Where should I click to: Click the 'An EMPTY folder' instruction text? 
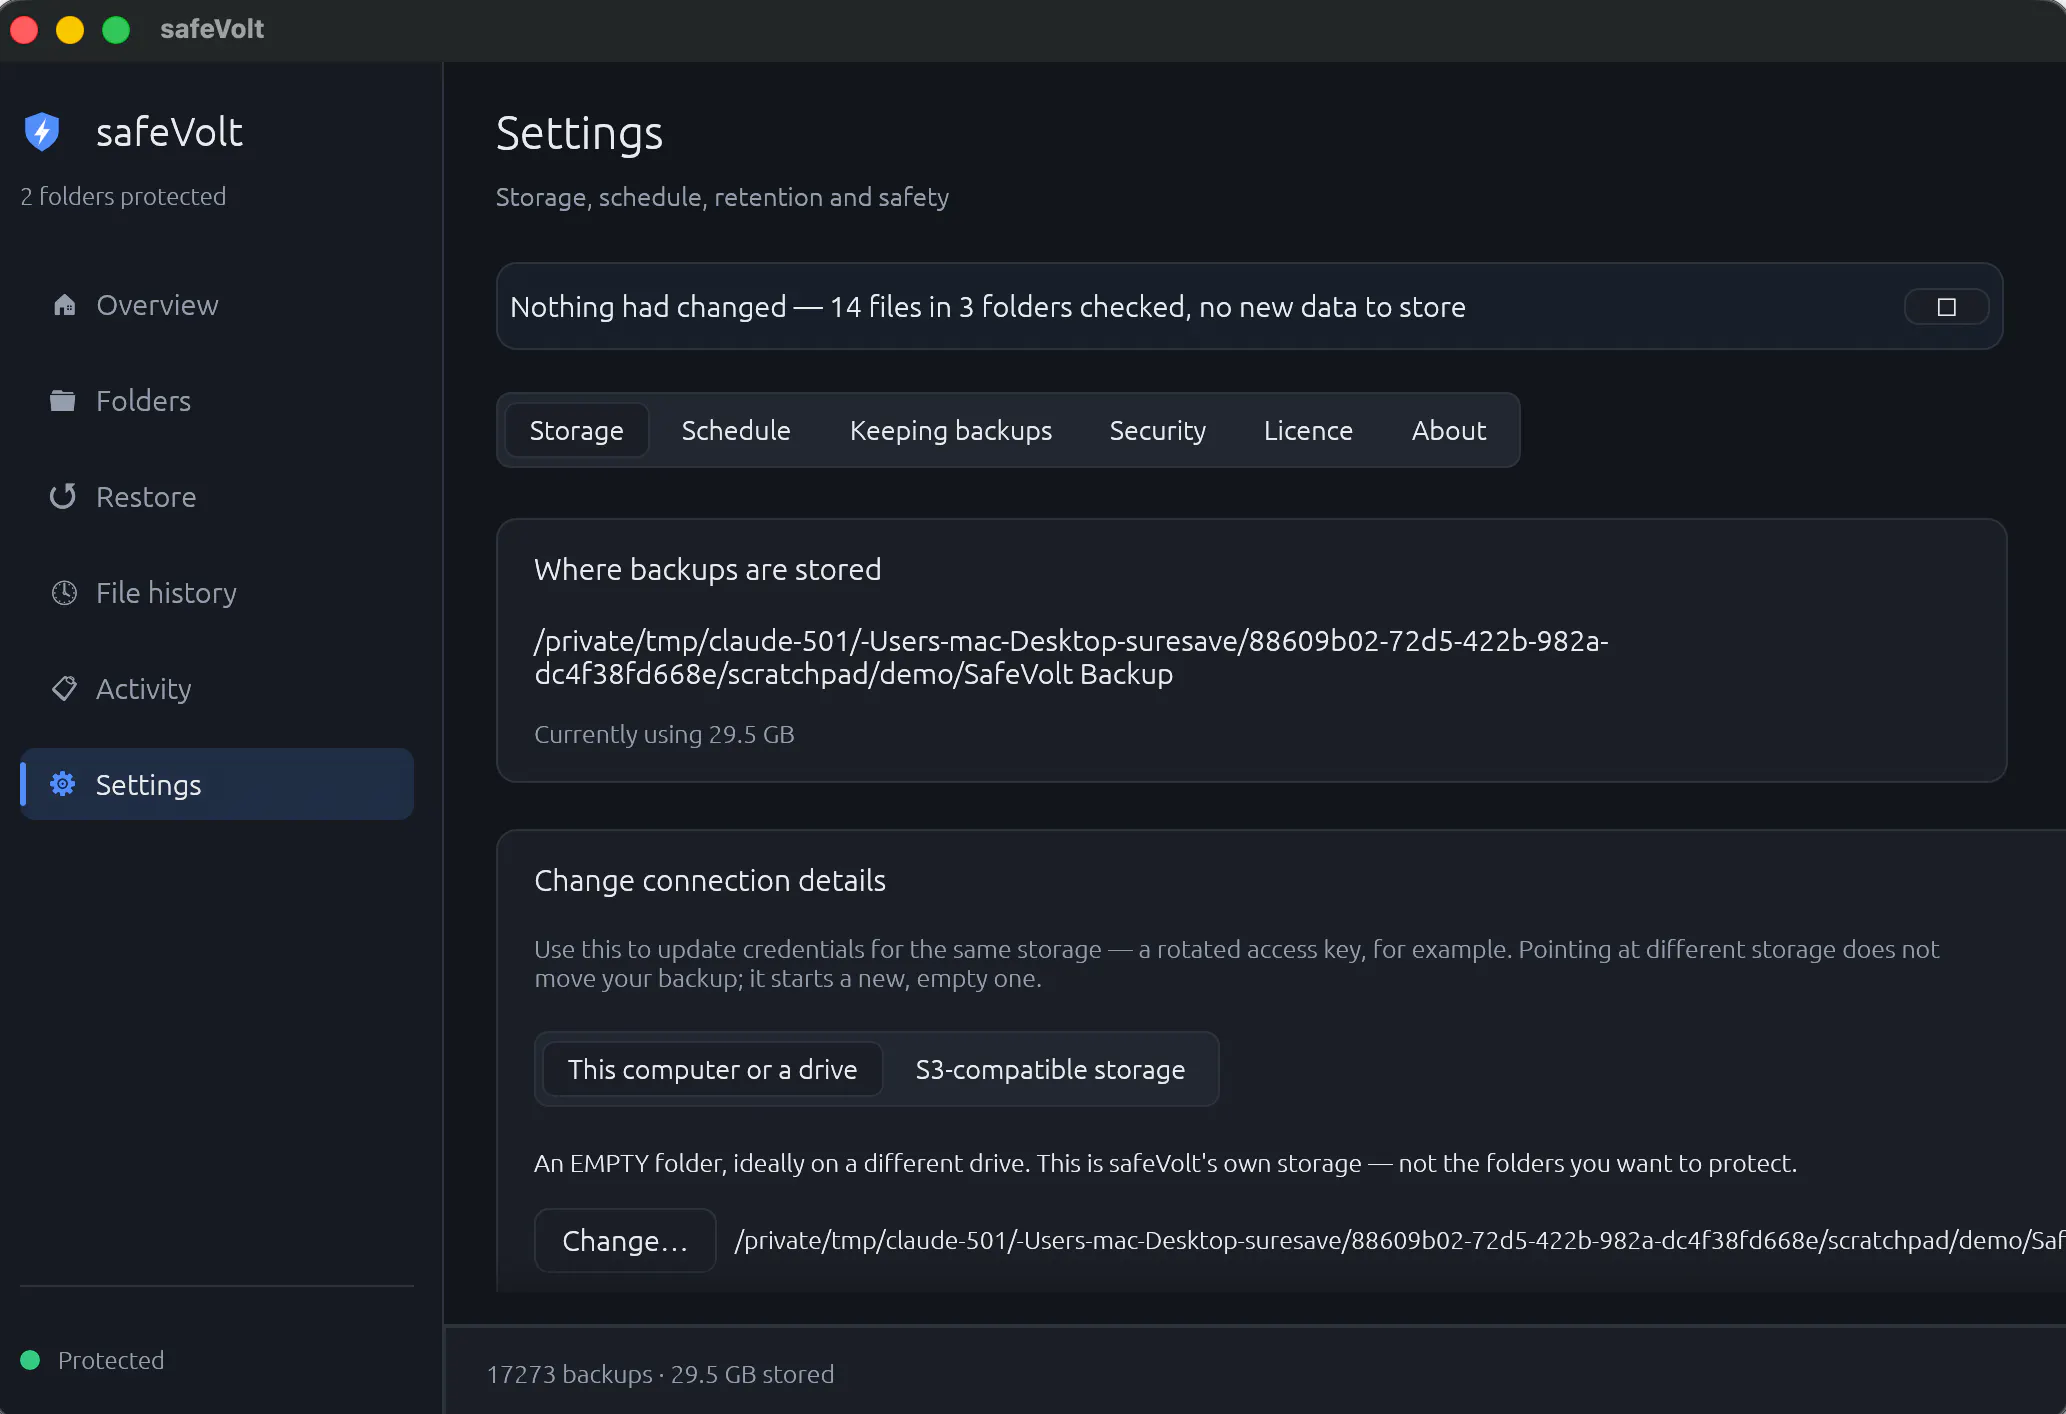[x=1166, y=1163]
